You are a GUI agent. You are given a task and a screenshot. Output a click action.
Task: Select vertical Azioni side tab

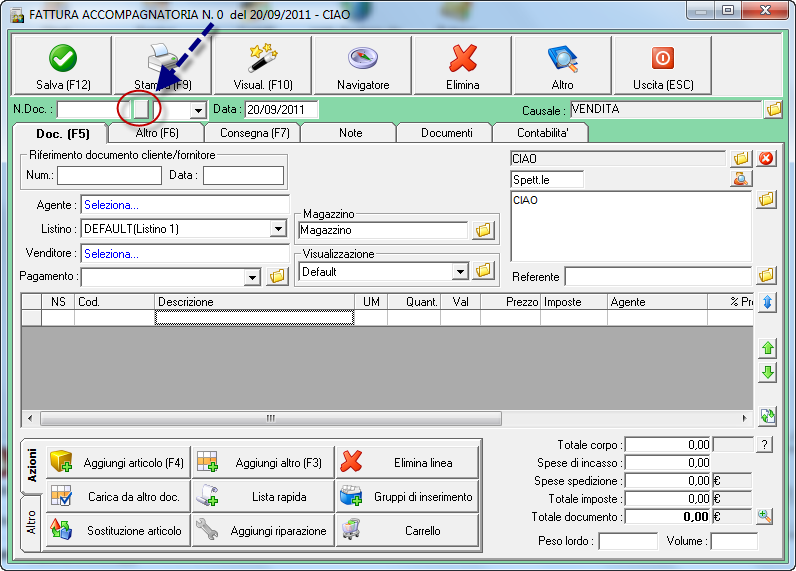click(31, 465)
